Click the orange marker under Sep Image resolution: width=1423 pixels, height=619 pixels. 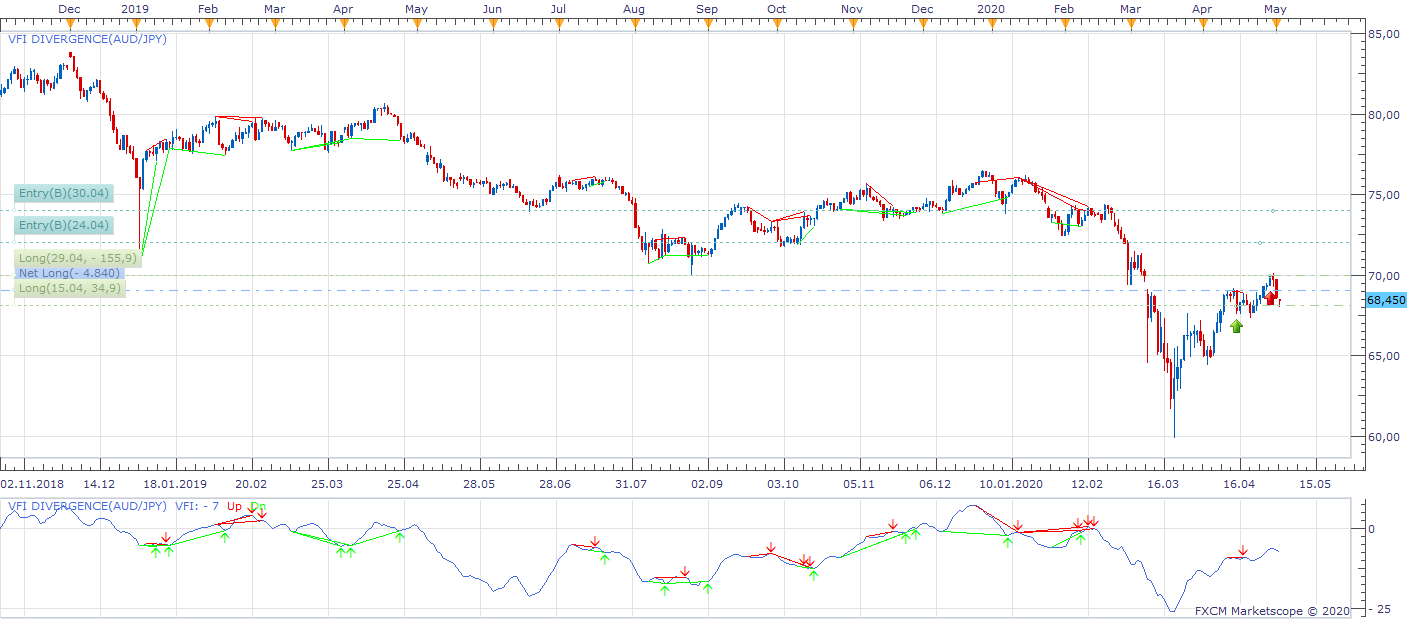pos(707,25)
